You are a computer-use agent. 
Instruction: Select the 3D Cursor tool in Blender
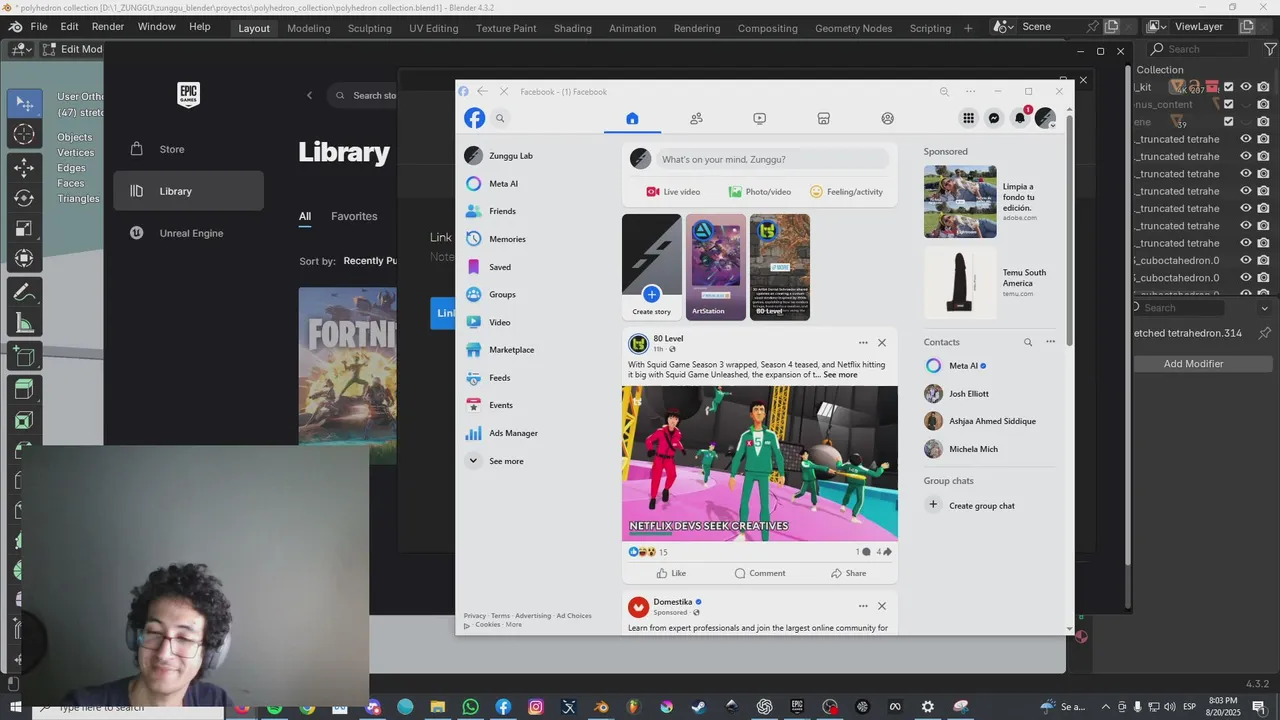[x=24, y=134]
